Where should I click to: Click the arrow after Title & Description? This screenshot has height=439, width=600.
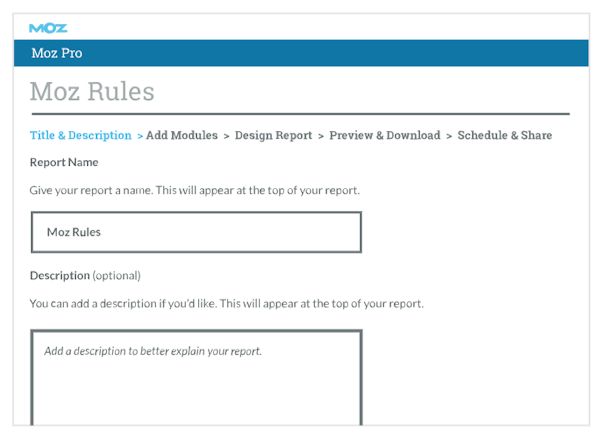pos(140,136)
